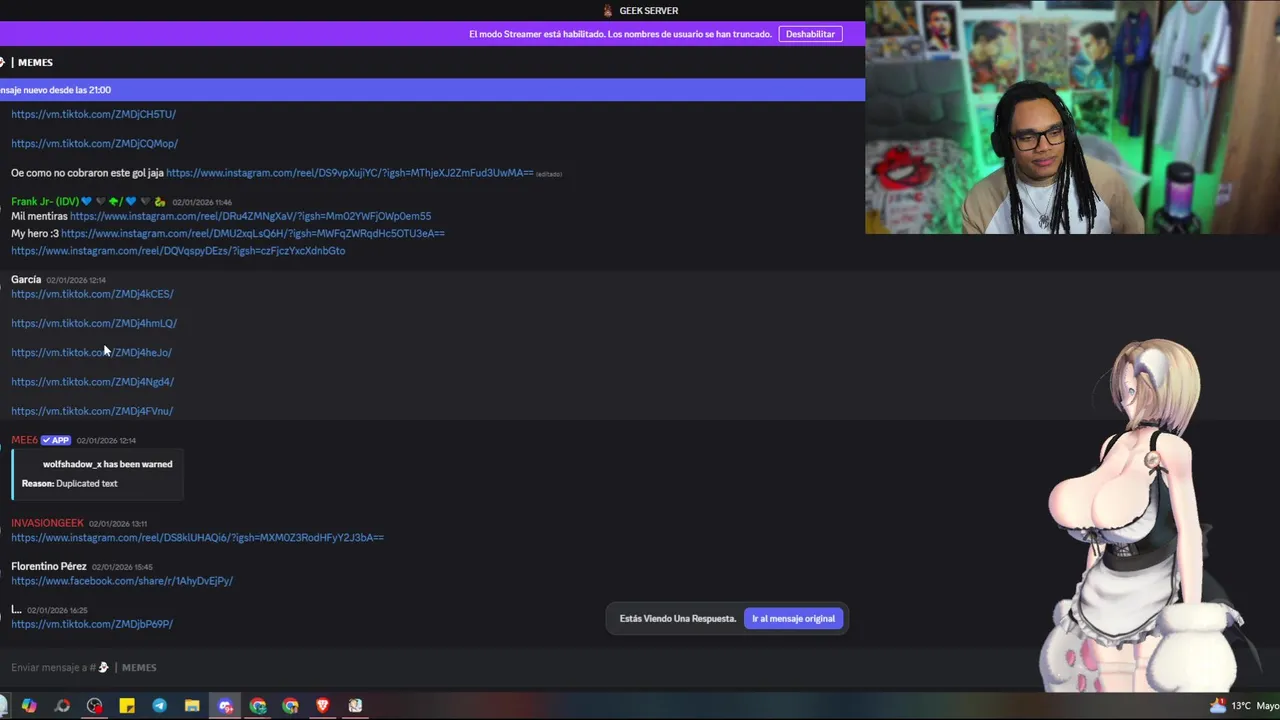This screenshot has width=1280, height=720.
Task: Click the MEMES channel header title
Action: 35,62
